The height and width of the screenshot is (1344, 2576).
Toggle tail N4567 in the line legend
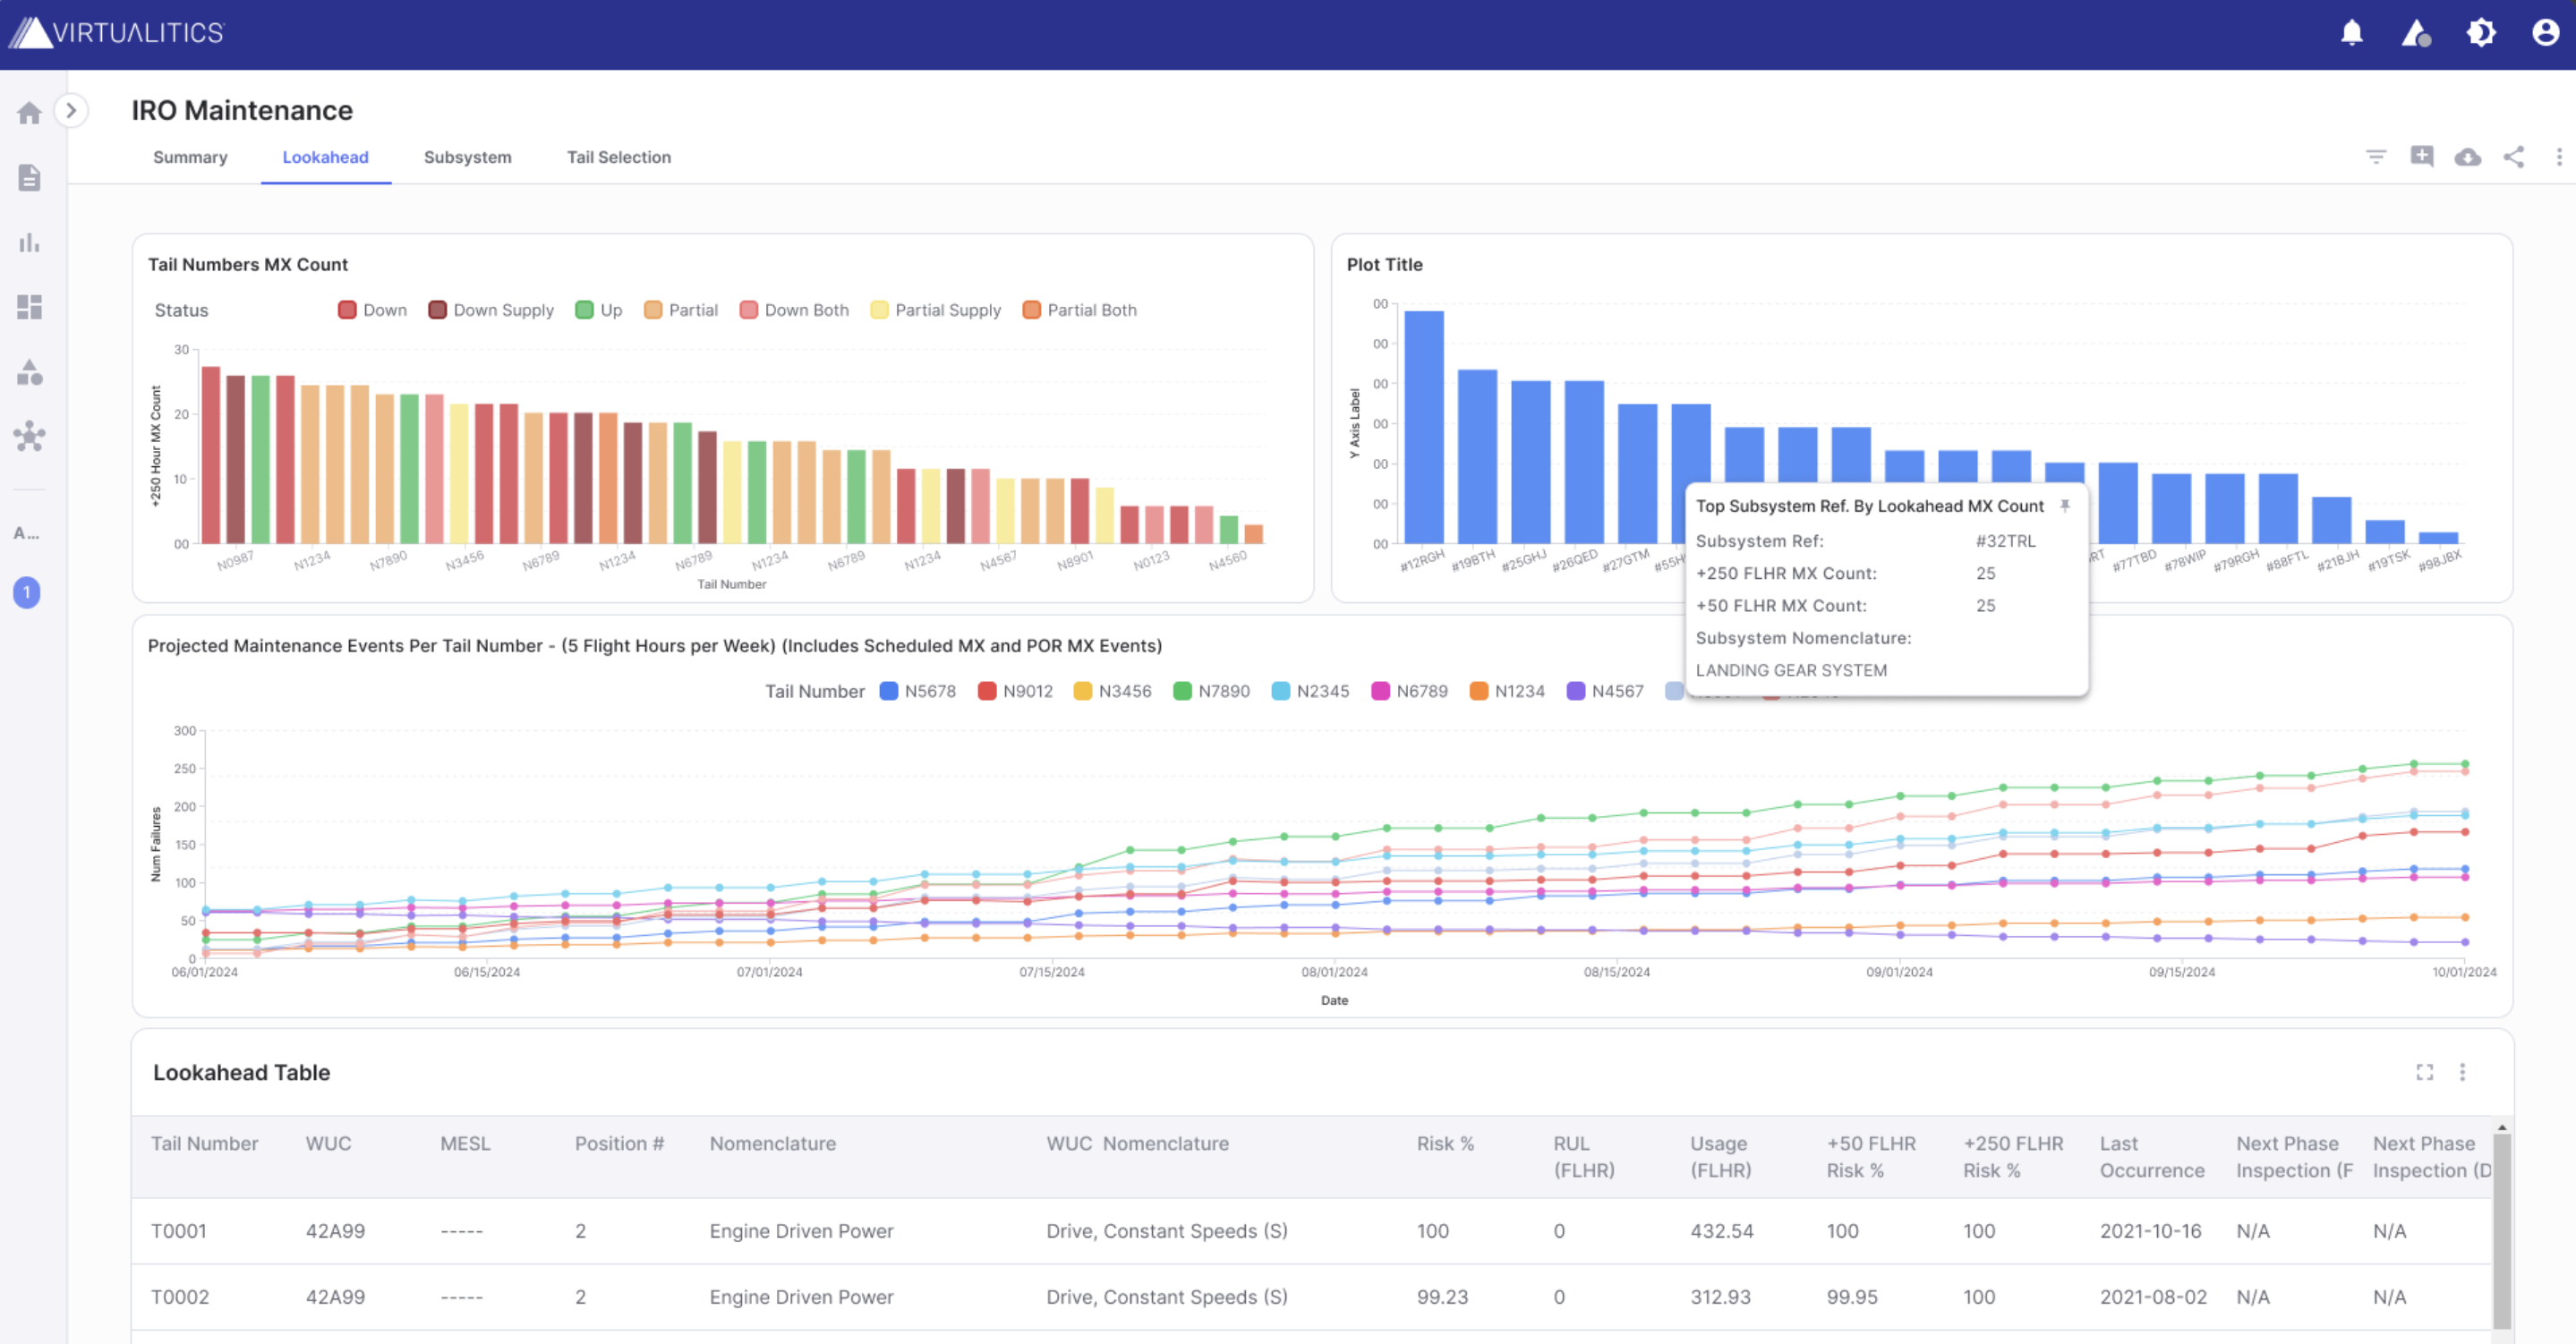click(1605, 691)
